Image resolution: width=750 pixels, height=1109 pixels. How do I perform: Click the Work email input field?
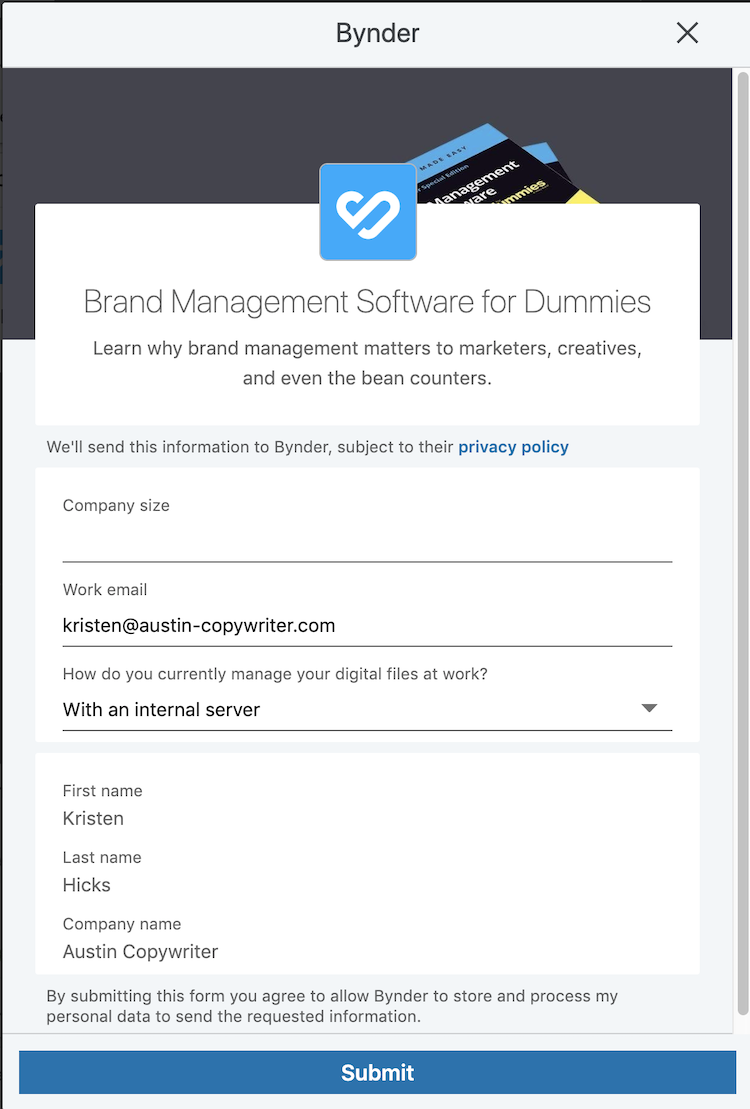[x=367, y=626]
